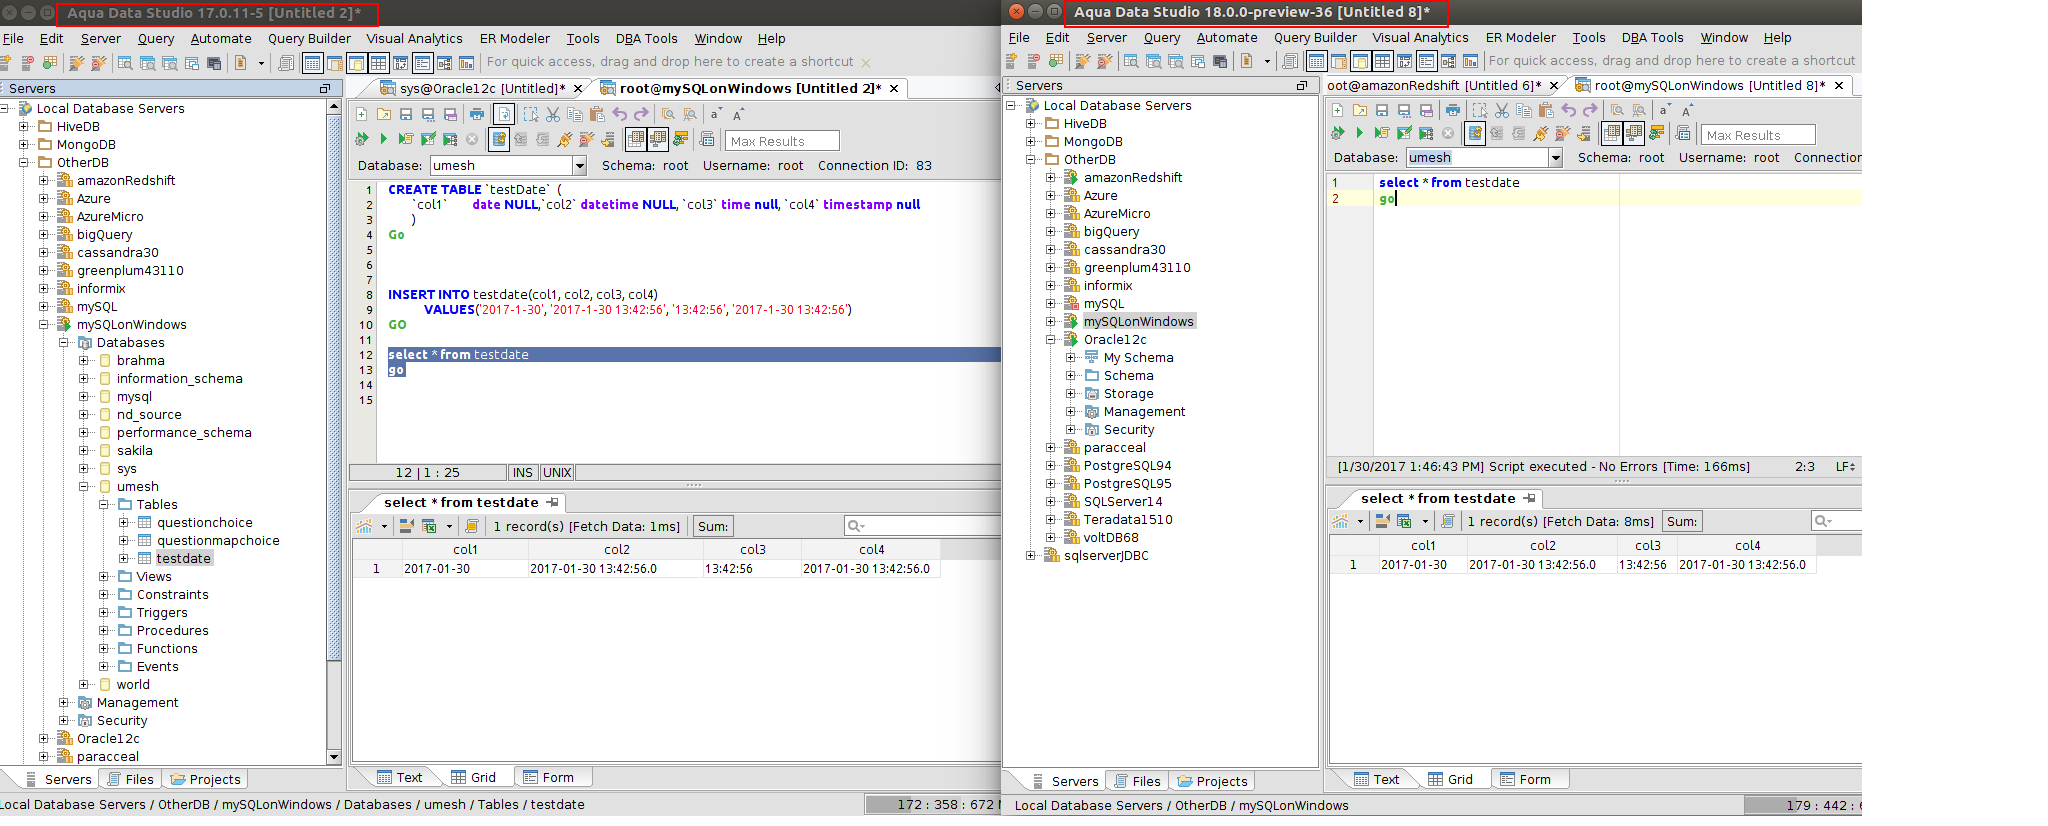Click Undo arrow in right editor toolbar
Viewport: 2048px width, 826px height.
coord(1568,110)
